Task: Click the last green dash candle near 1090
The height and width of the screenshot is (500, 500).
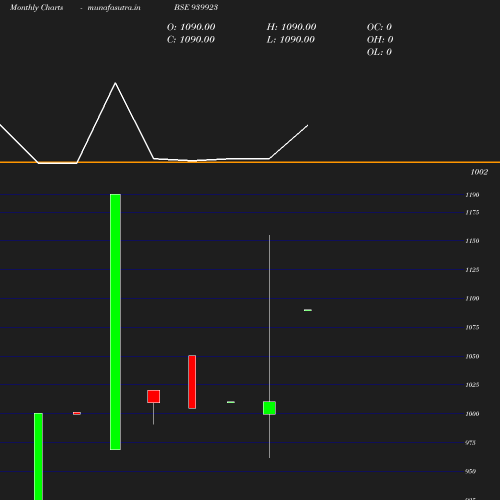Action: click(x=308, y=310)
